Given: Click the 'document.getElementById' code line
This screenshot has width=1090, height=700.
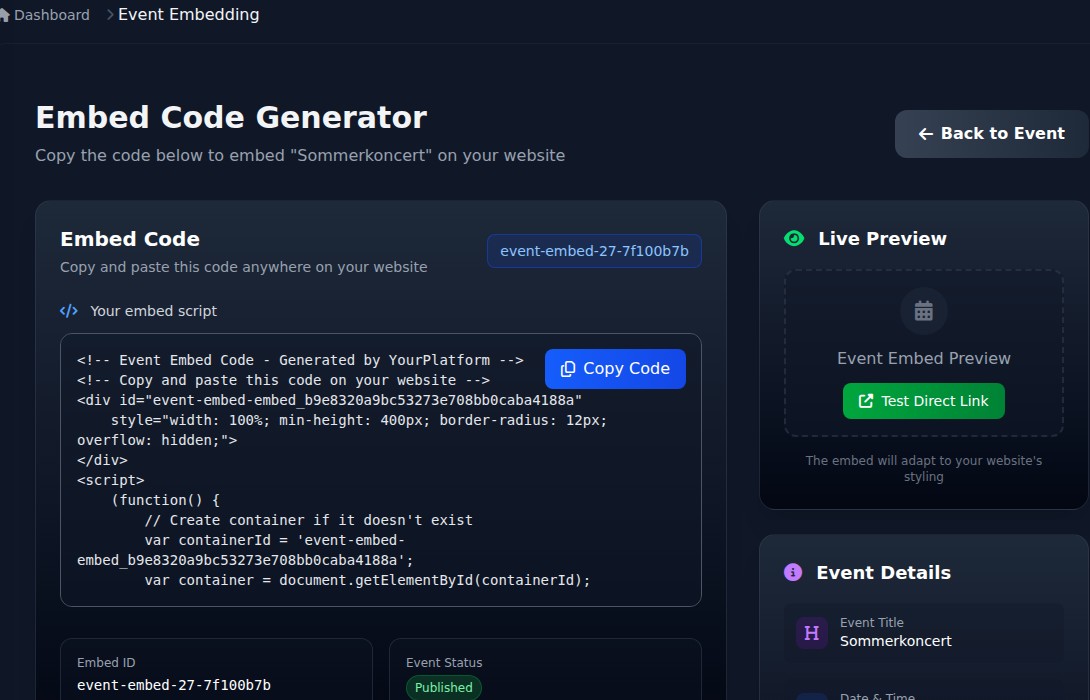Looking at the screenshot, I should (x=367, y=580).
